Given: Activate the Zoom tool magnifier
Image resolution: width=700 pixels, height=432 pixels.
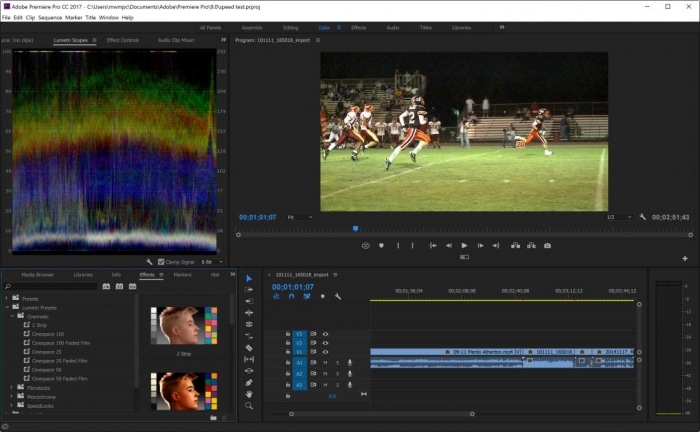Looking at the screenshot, I should [x=249, y=406].
